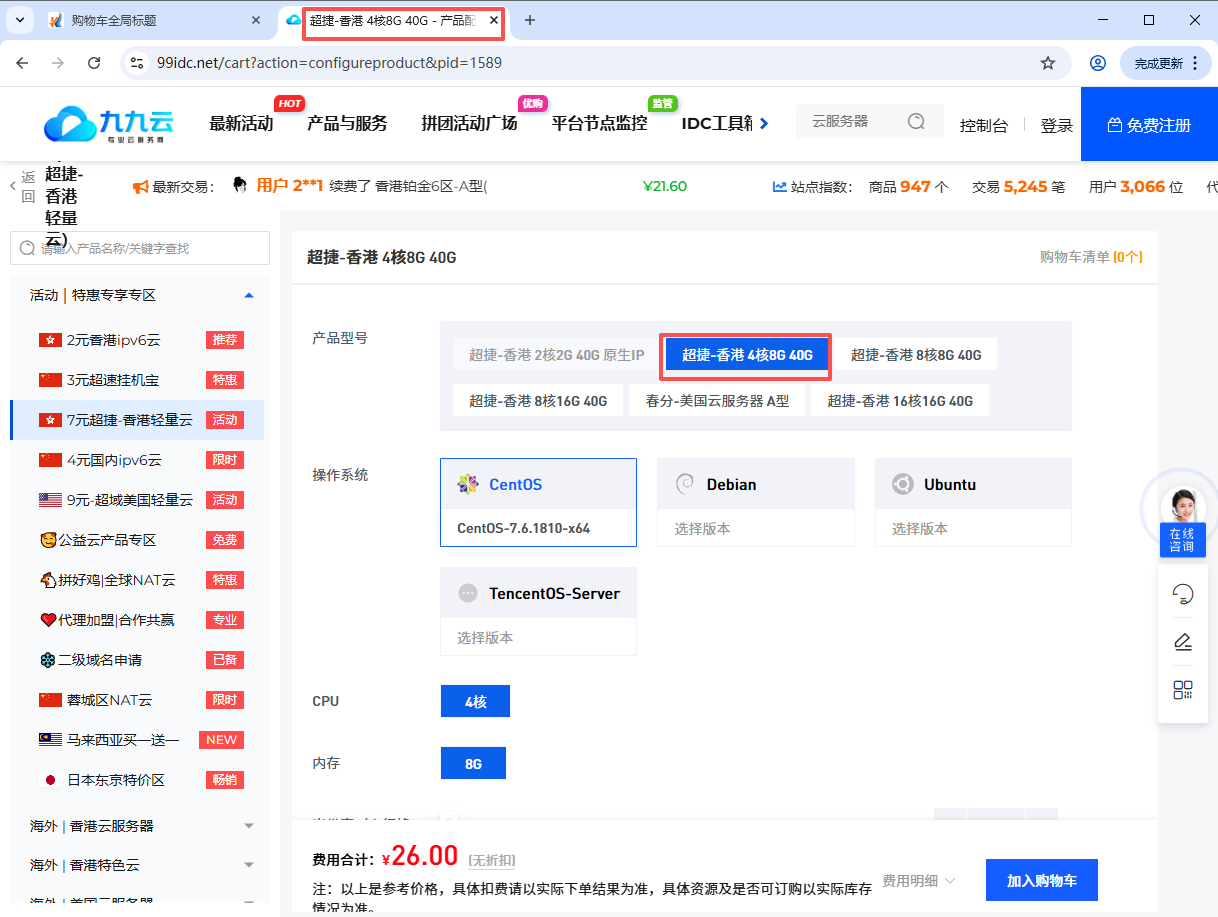Open the 购物车清单 cart list
The image size is (1218, 917).
point(1091,257)
